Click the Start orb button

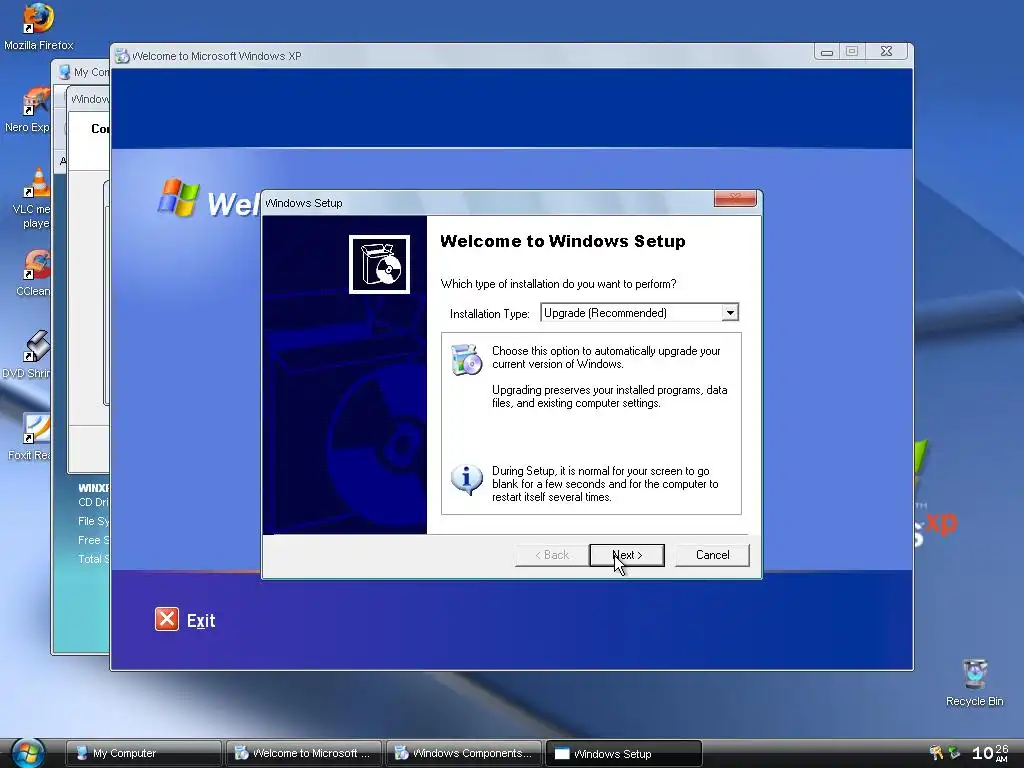(x=27, y=752)
